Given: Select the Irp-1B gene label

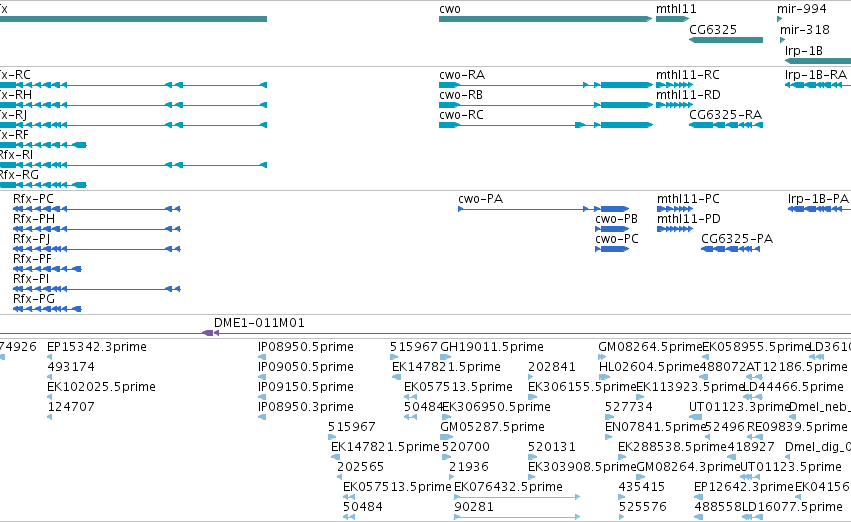Looking at the screenshot, I should [803, 50].
